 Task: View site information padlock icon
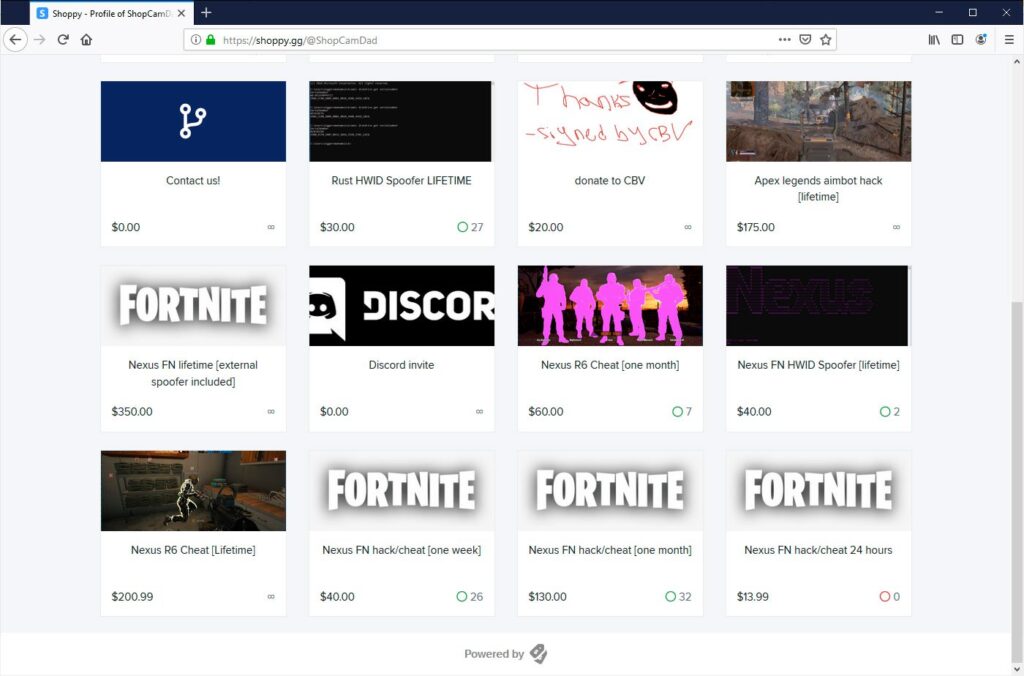click(210, 40)
